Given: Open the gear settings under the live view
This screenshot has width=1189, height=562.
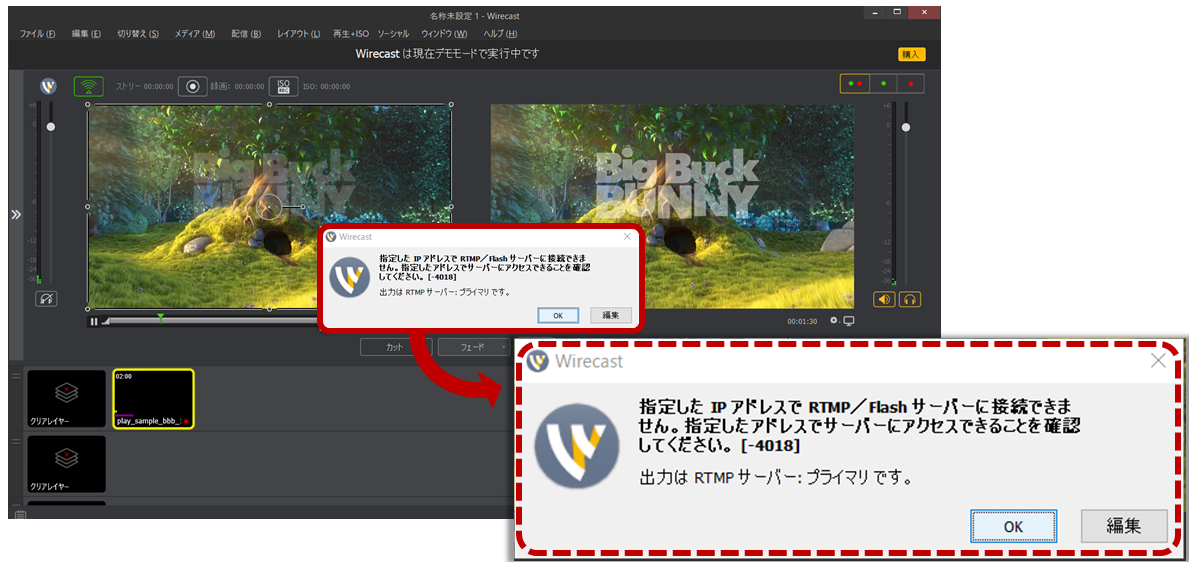Looking at the screenshot, I should click(x=834, y=321).
